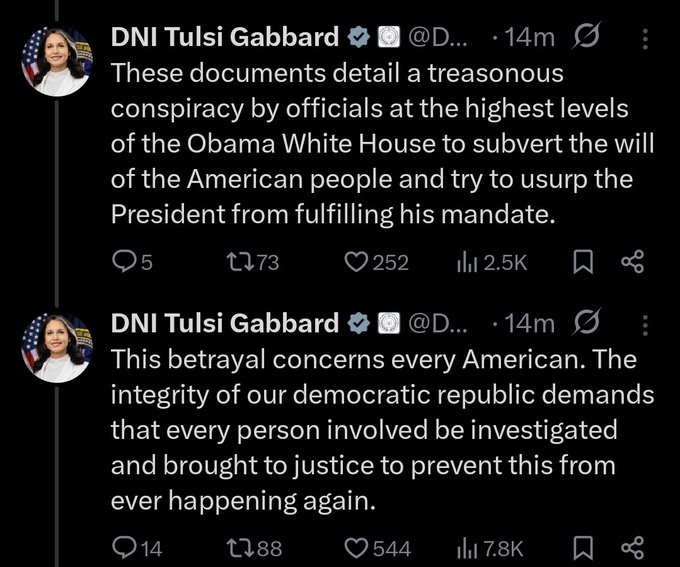
Task: Repost the 'treasonous conspiracy' tweet
Action: coord(240,262)
